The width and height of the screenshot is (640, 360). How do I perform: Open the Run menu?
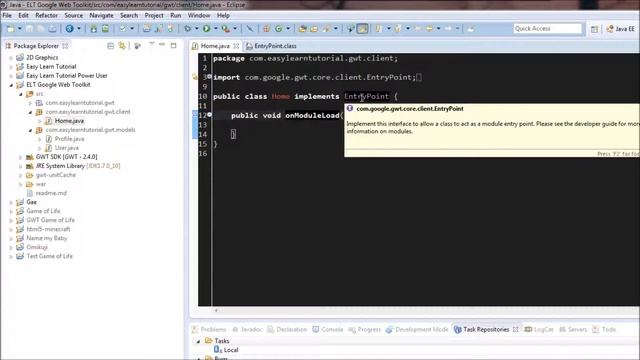pos(176,16)
